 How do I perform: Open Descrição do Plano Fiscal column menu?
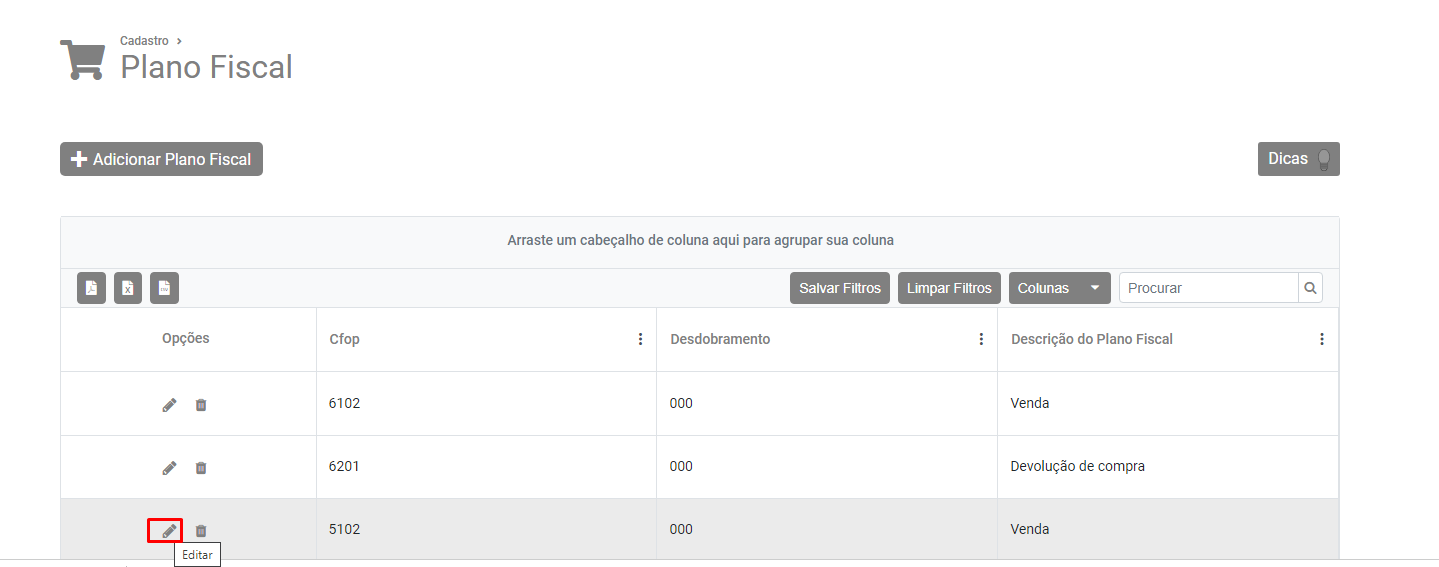(1322, 339)
